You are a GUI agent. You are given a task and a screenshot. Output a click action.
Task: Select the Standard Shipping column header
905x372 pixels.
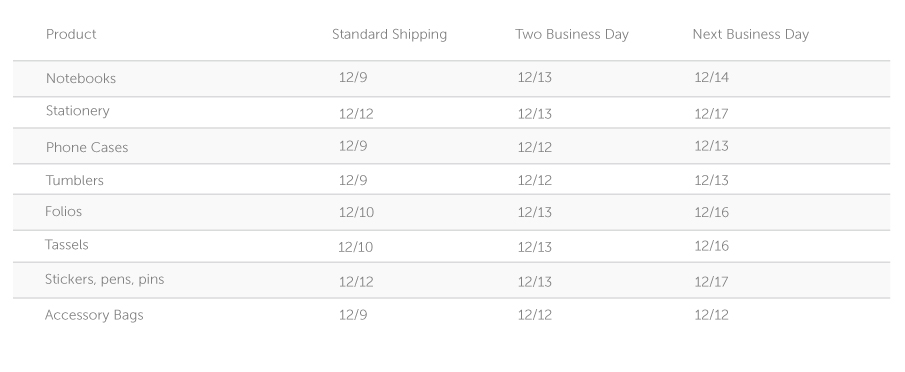390,35
